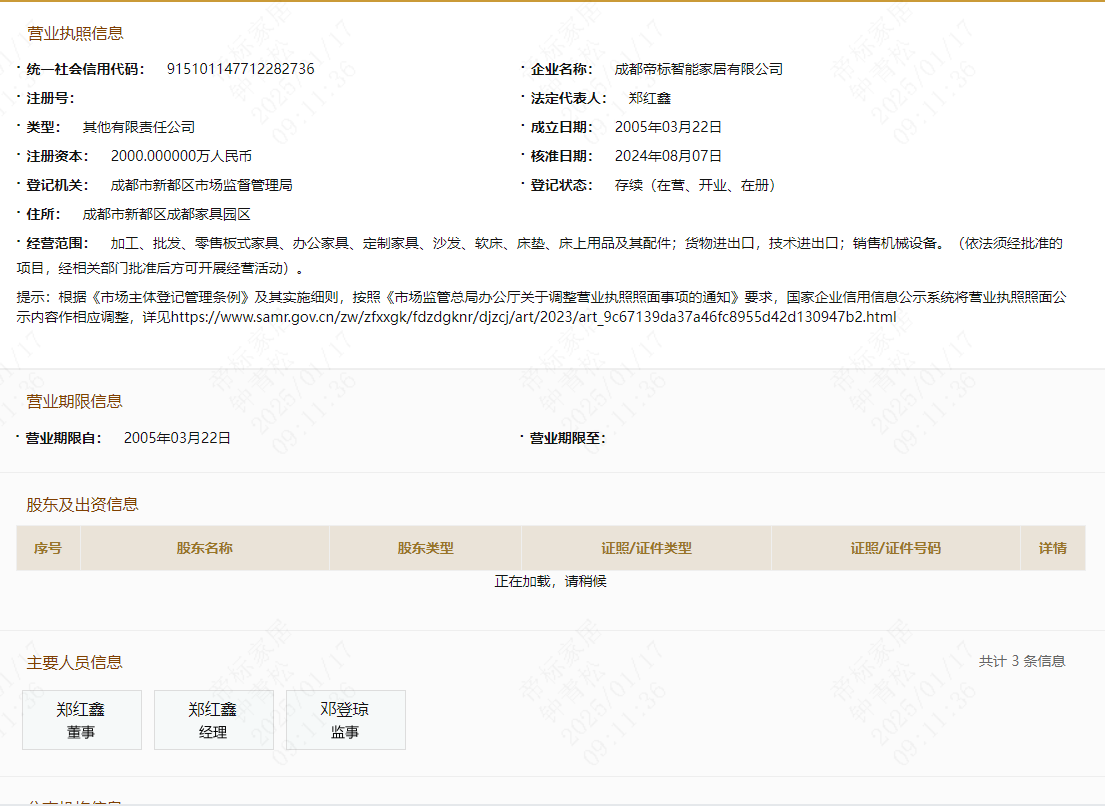
Task: Click registration status 存续（在营、开业、在册）
Action: 695,185
